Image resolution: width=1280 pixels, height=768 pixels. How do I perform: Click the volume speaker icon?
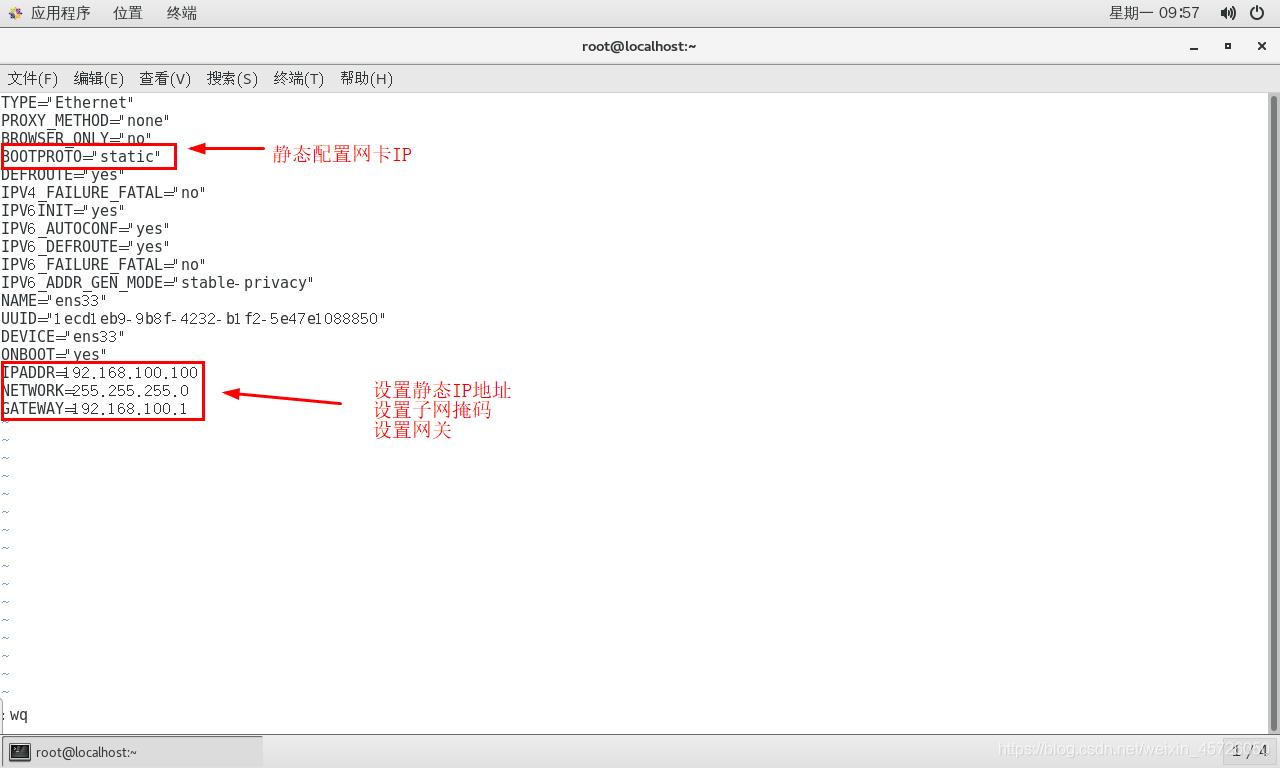pyautogui.click(x=1228, y=13)
